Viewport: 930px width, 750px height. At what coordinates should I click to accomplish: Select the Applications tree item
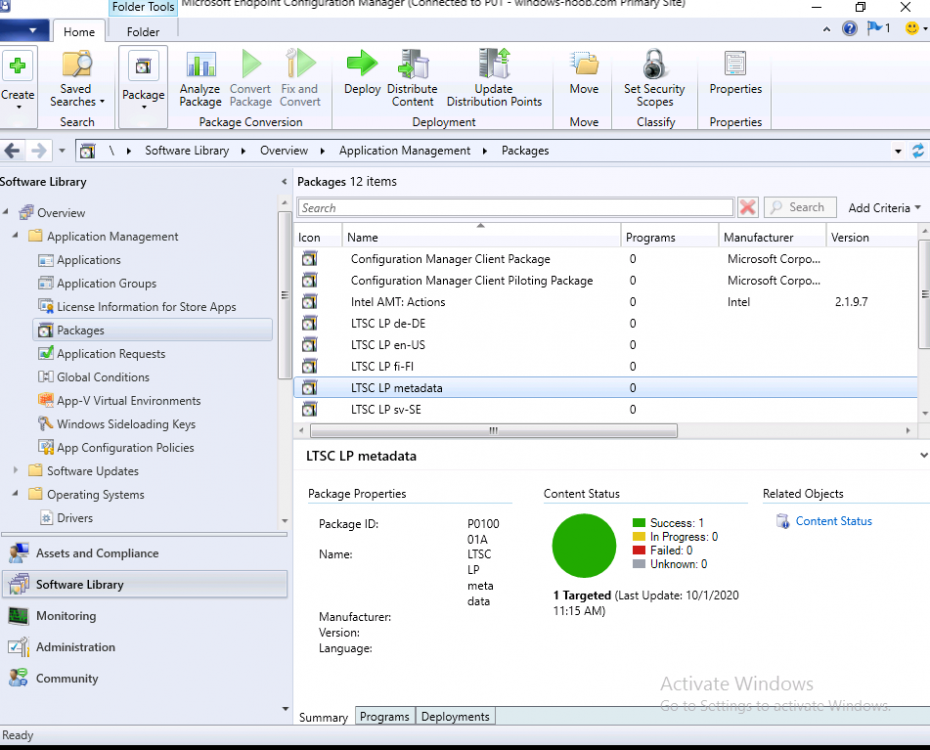coord(88,260)
